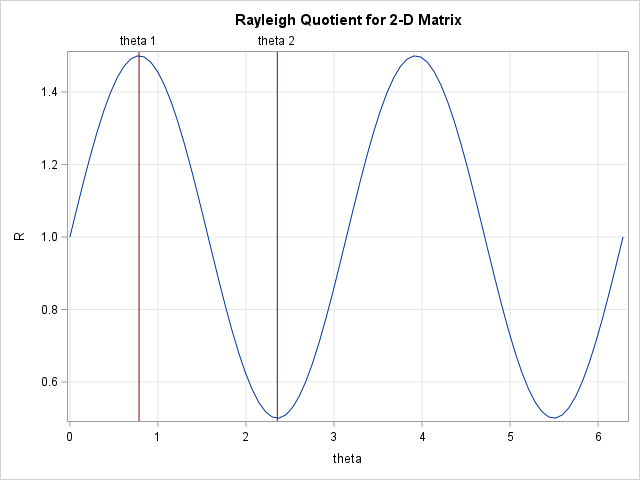Image resolution: width=640 pixels, height=480 pixels.
Task: Click the y-axis label "R"
Action: point(17,237)
